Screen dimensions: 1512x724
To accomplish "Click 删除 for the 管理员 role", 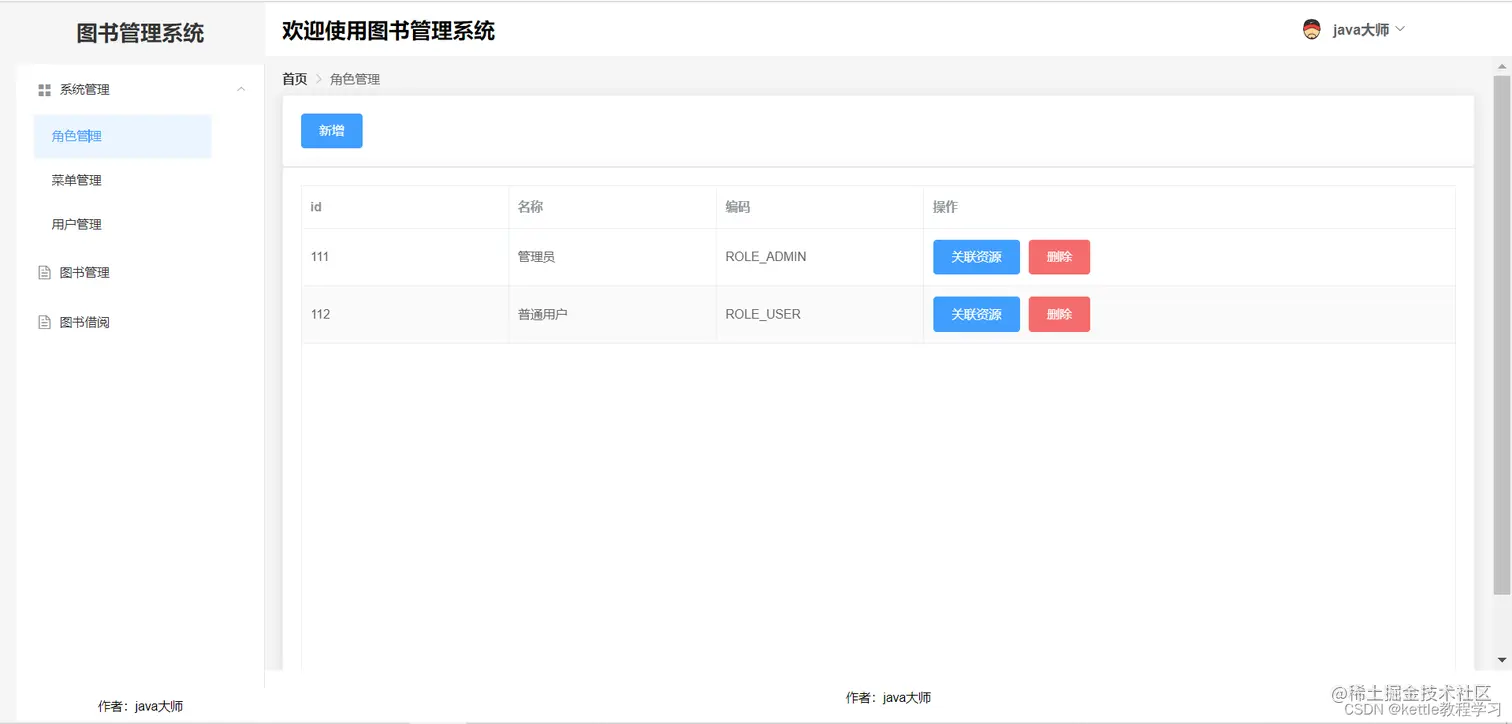I will (x=1059, y=257).
